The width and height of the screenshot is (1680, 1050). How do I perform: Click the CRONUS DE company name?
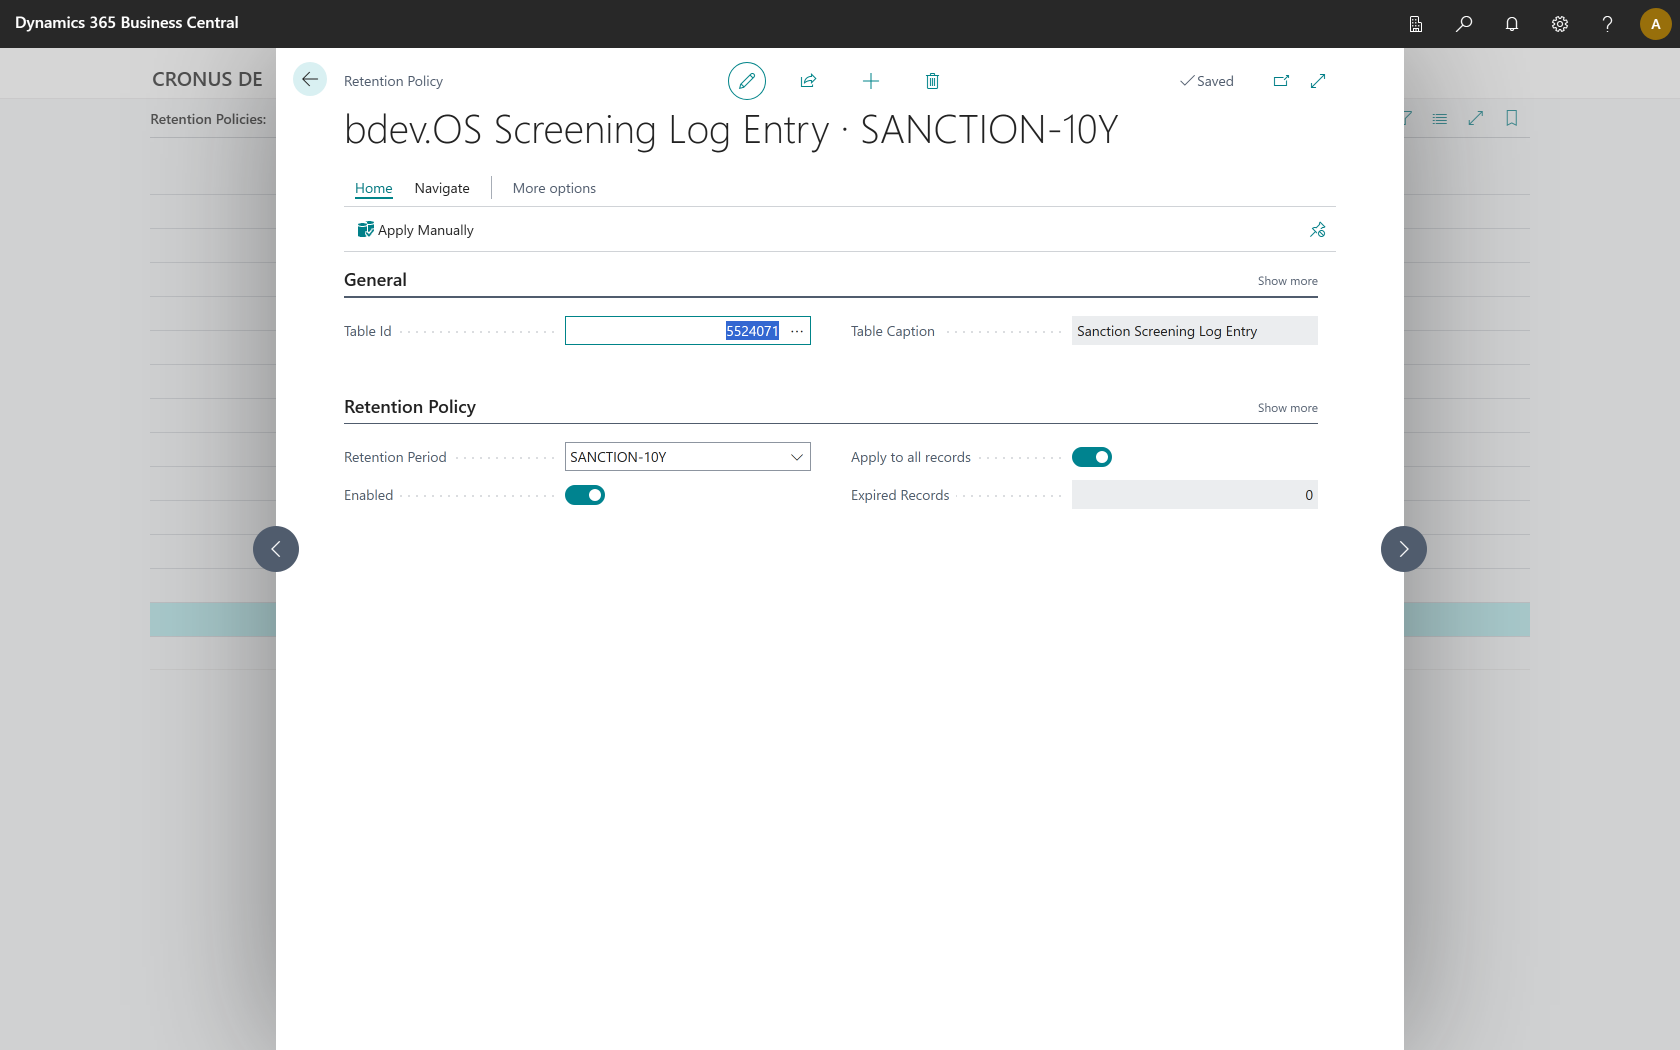[x=207, y=79]
